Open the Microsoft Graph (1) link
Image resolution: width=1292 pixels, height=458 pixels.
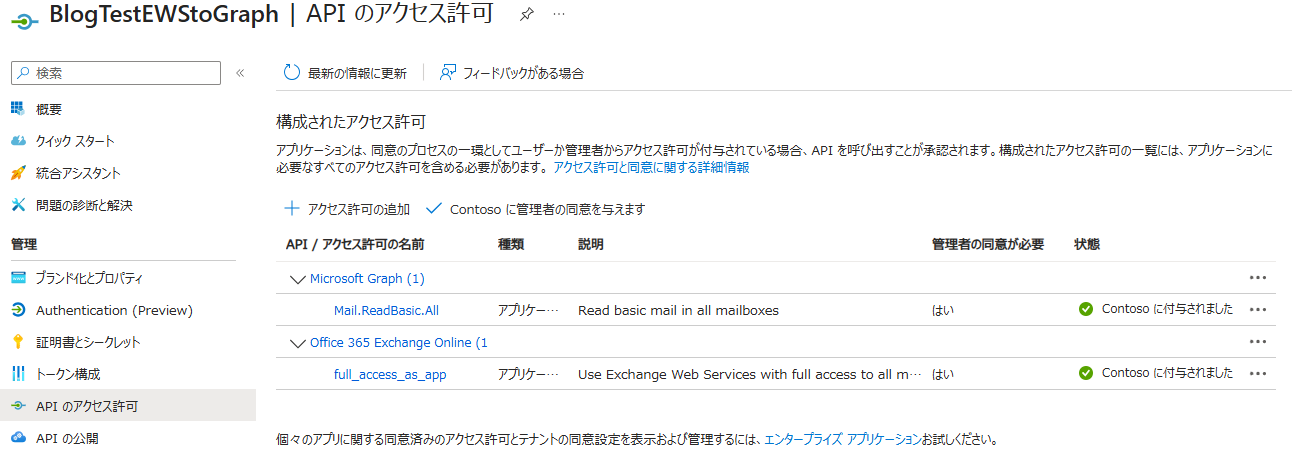(367, 278)
